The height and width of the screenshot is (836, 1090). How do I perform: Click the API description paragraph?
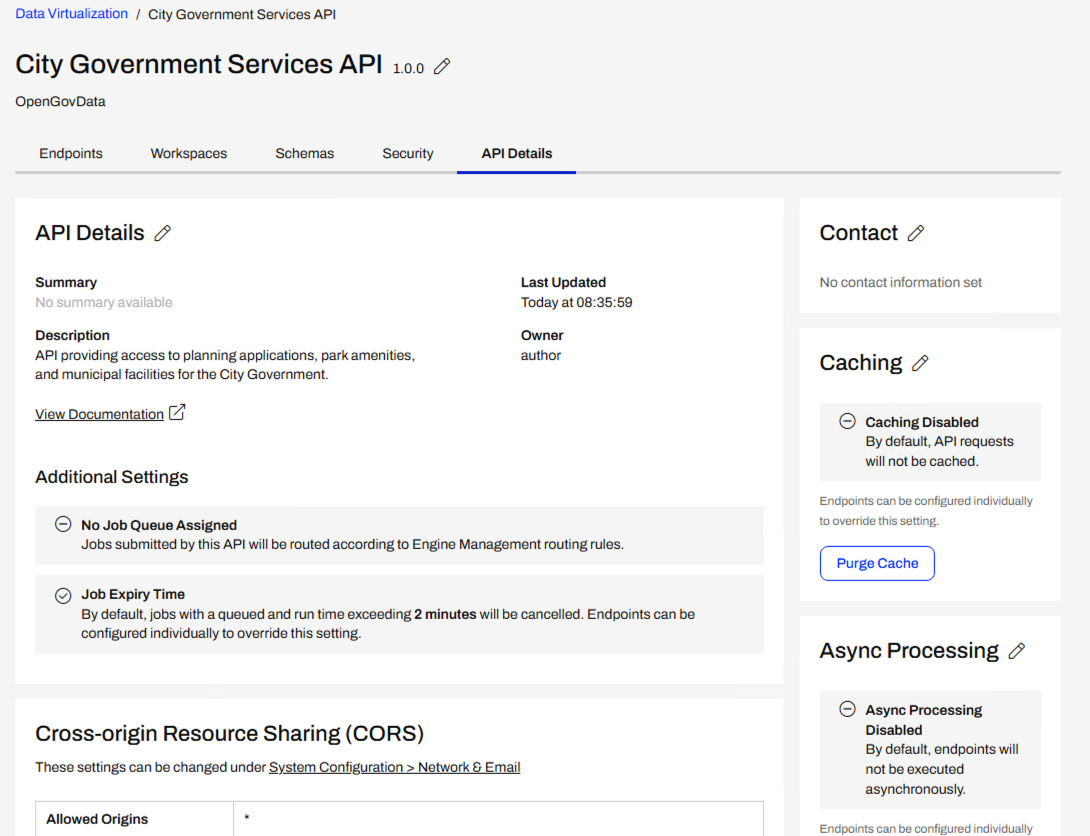coord(225,365)
